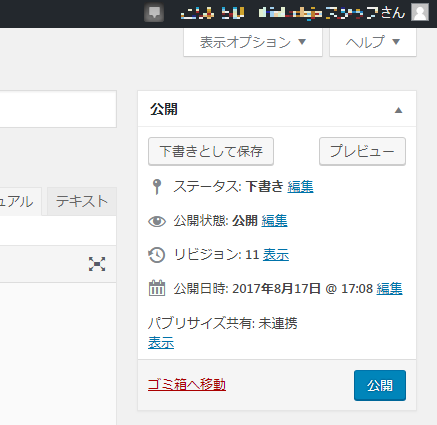Open the 表示オプション dropdown
Viewport: 437px width, 425px height.
click(x=253, y=42)
